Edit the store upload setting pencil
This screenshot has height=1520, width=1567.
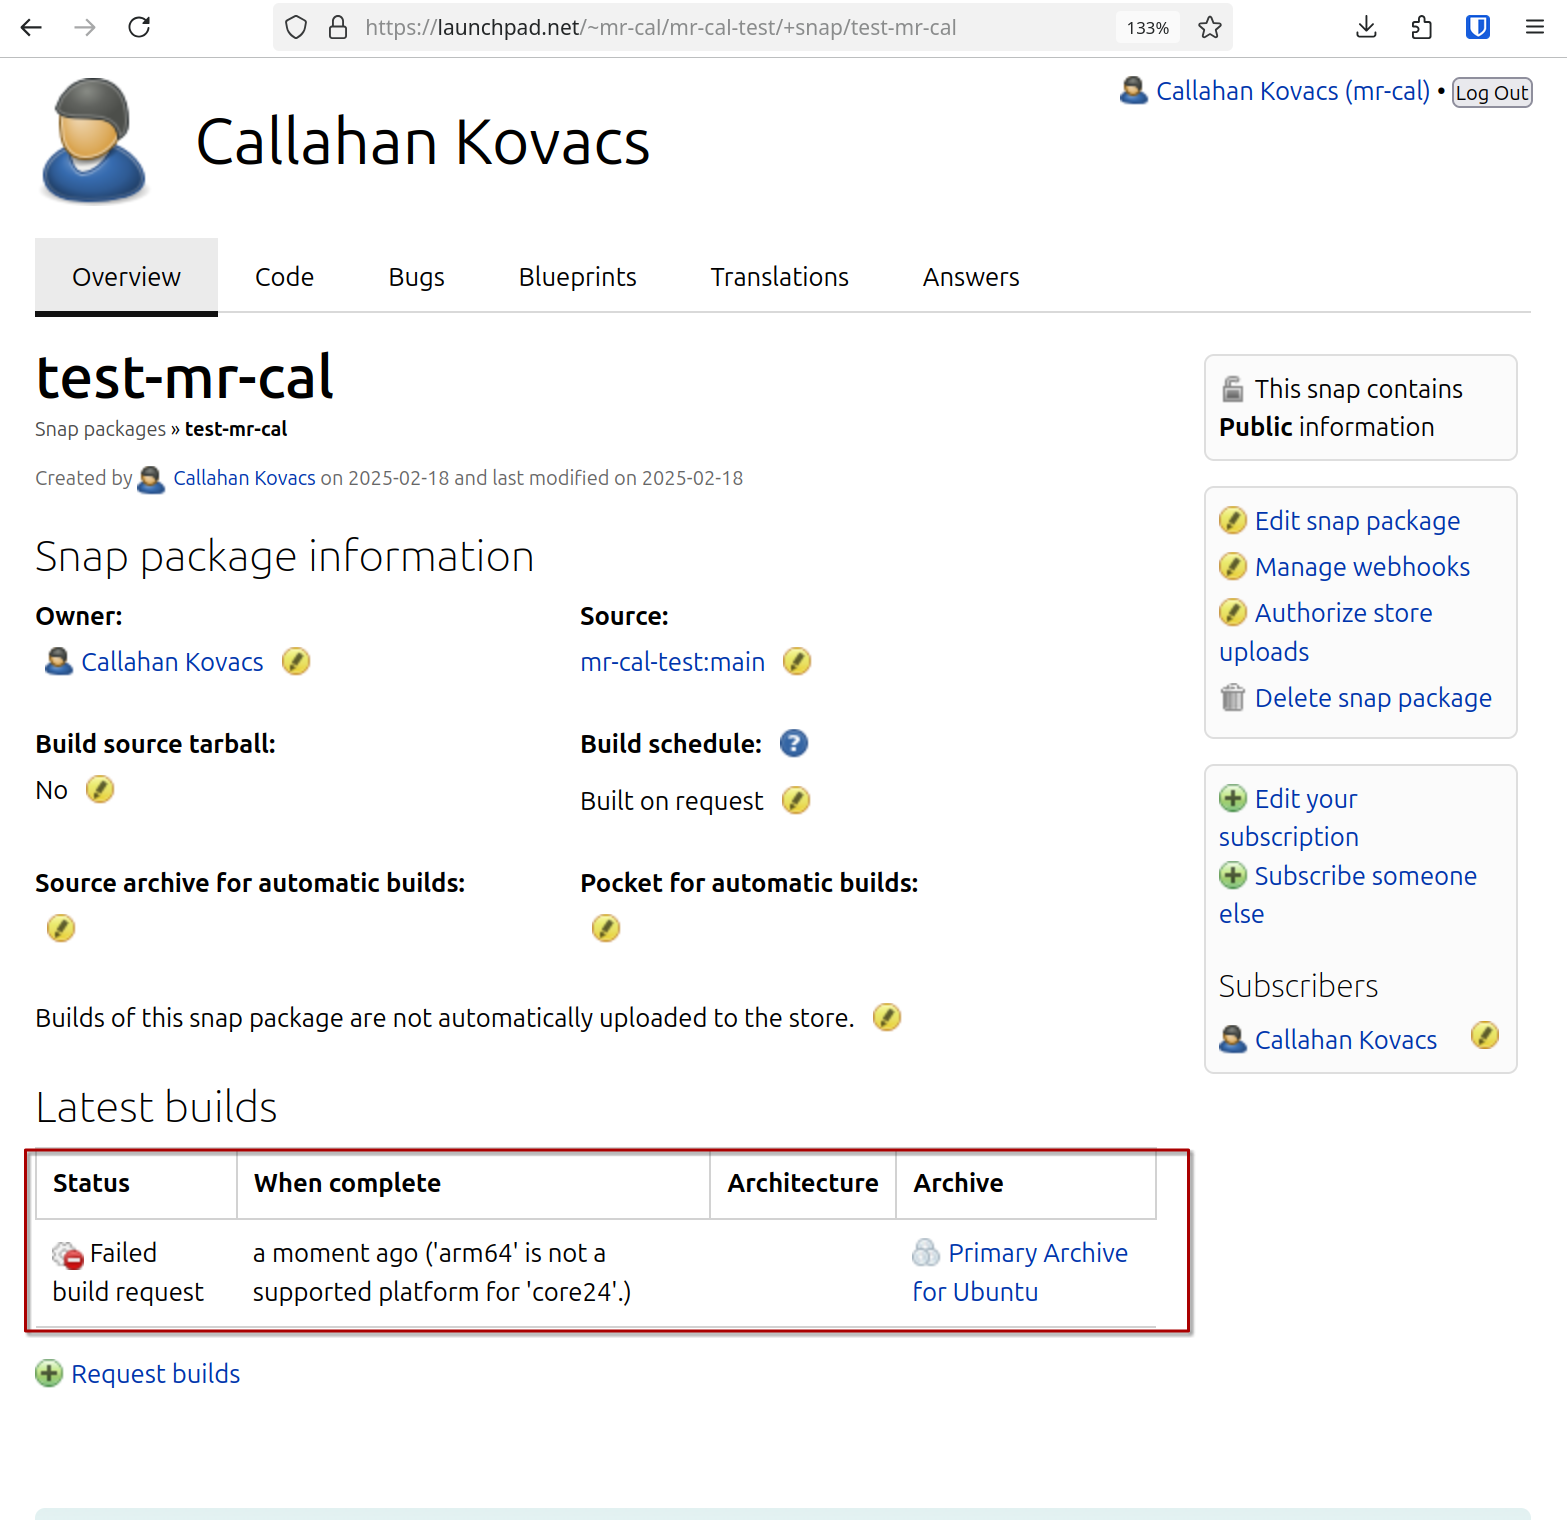coord(887,1017)
